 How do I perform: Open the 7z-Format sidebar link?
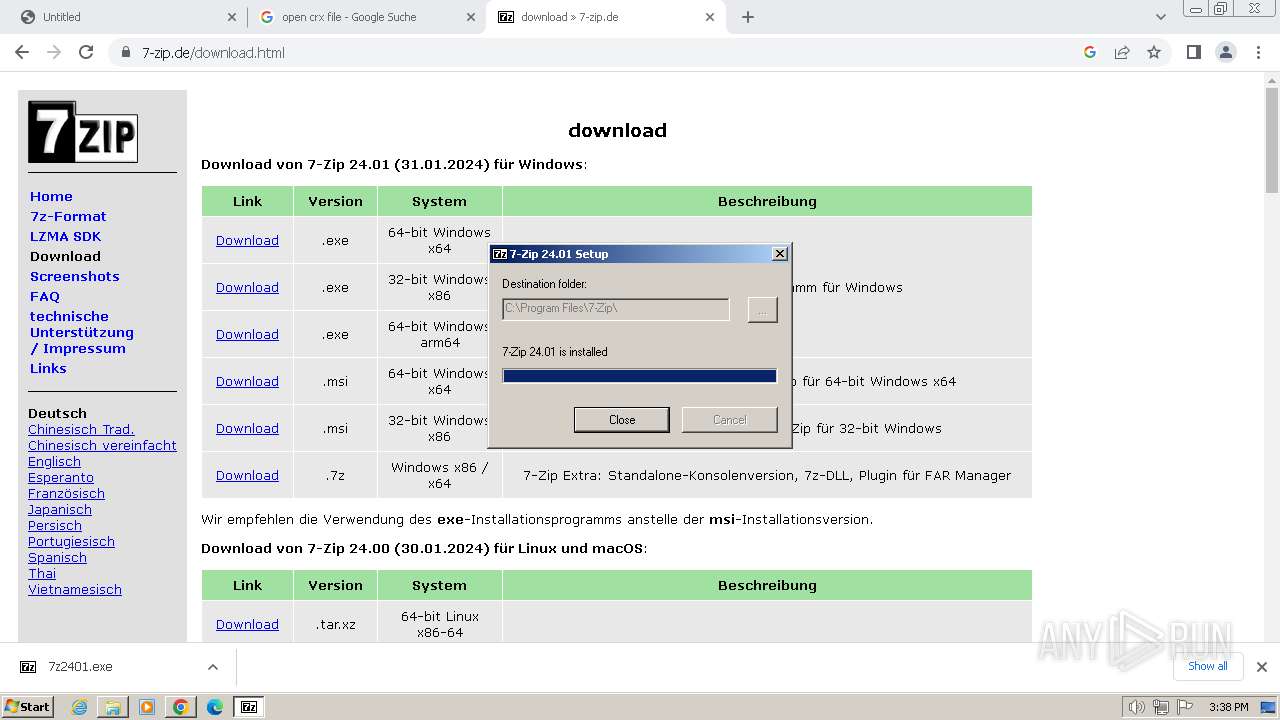68,216
